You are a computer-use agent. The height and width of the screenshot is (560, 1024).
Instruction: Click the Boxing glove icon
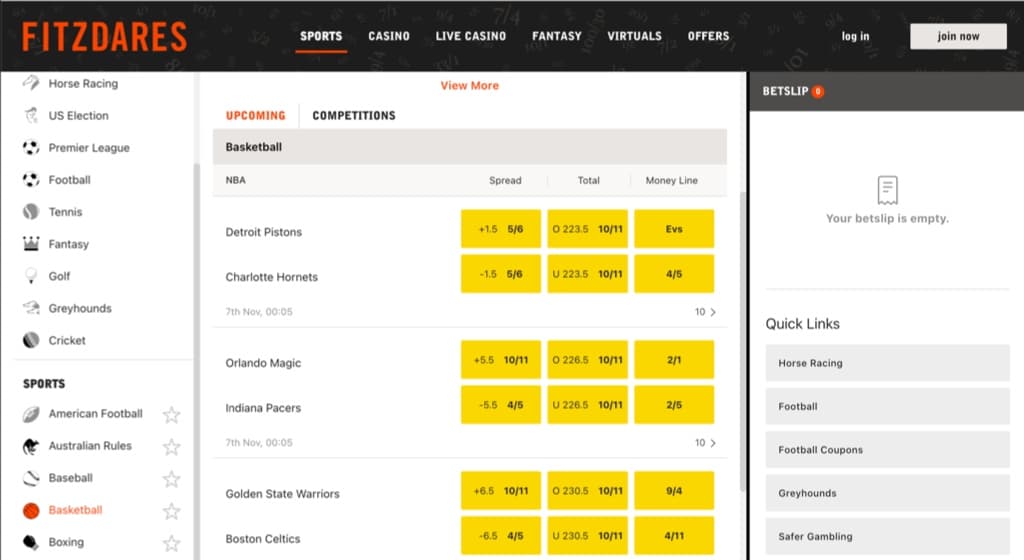coord(31,542)
